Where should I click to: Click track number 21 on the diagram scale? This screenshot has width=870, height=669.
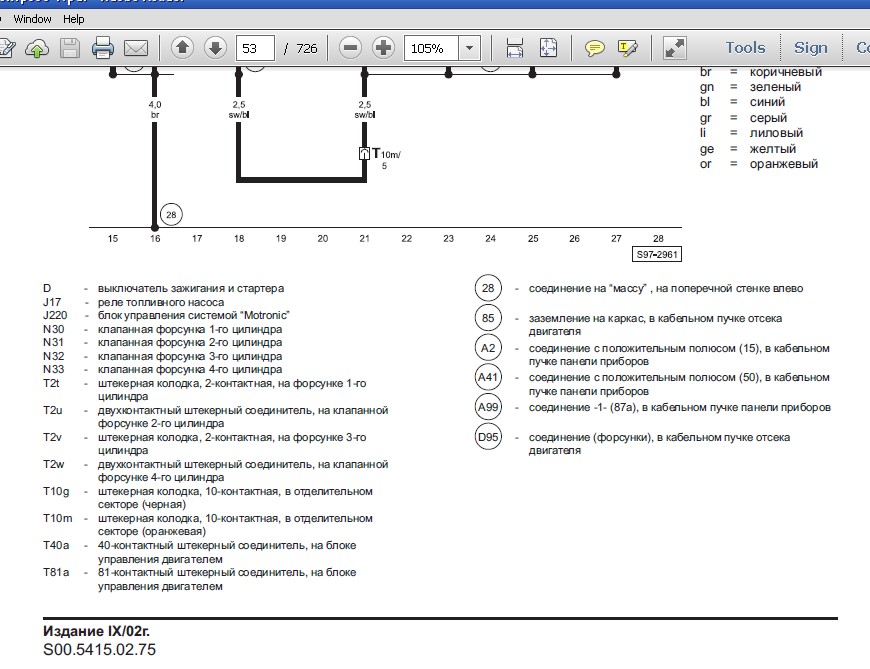click(x=364, y=239)
